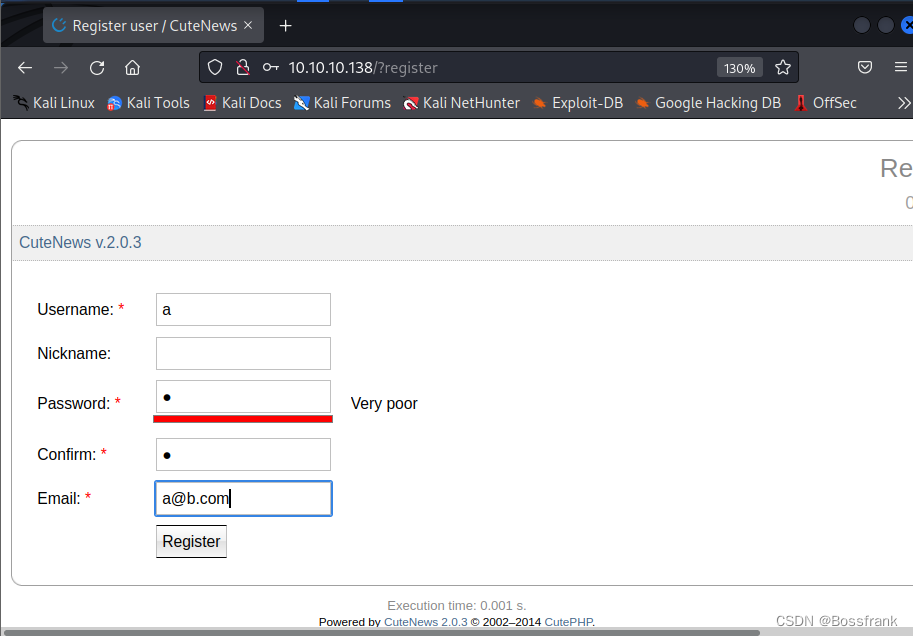Open the Kali Tools bookmark
The image size is (913, 636).
coord(148,103)
